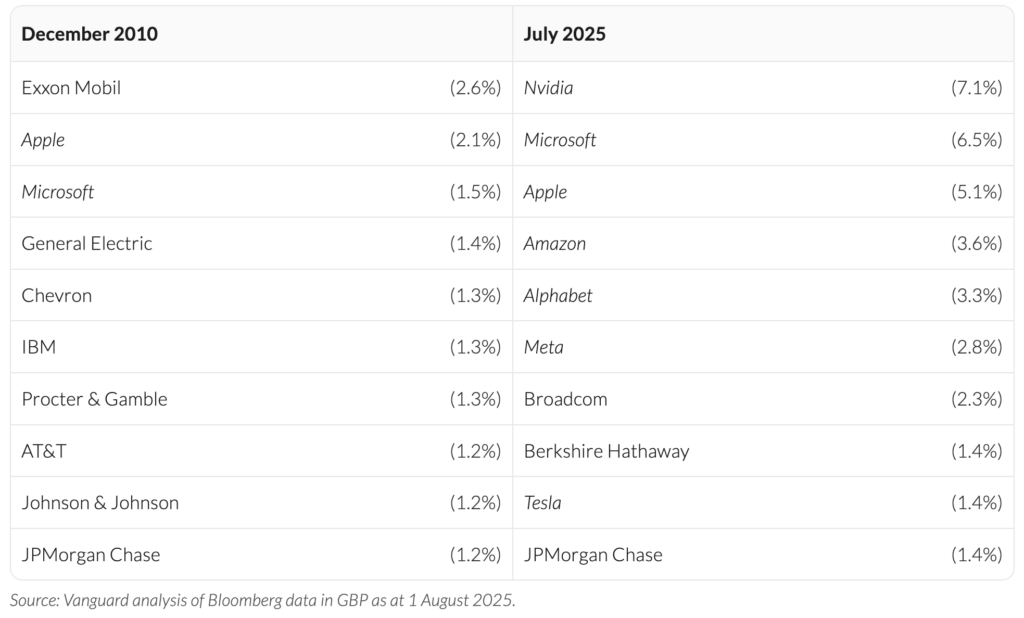Click Nvidia in the July 2025 column
This screenshot has height=618, width=1024.
pyautogui.click(x=548, y=87)
